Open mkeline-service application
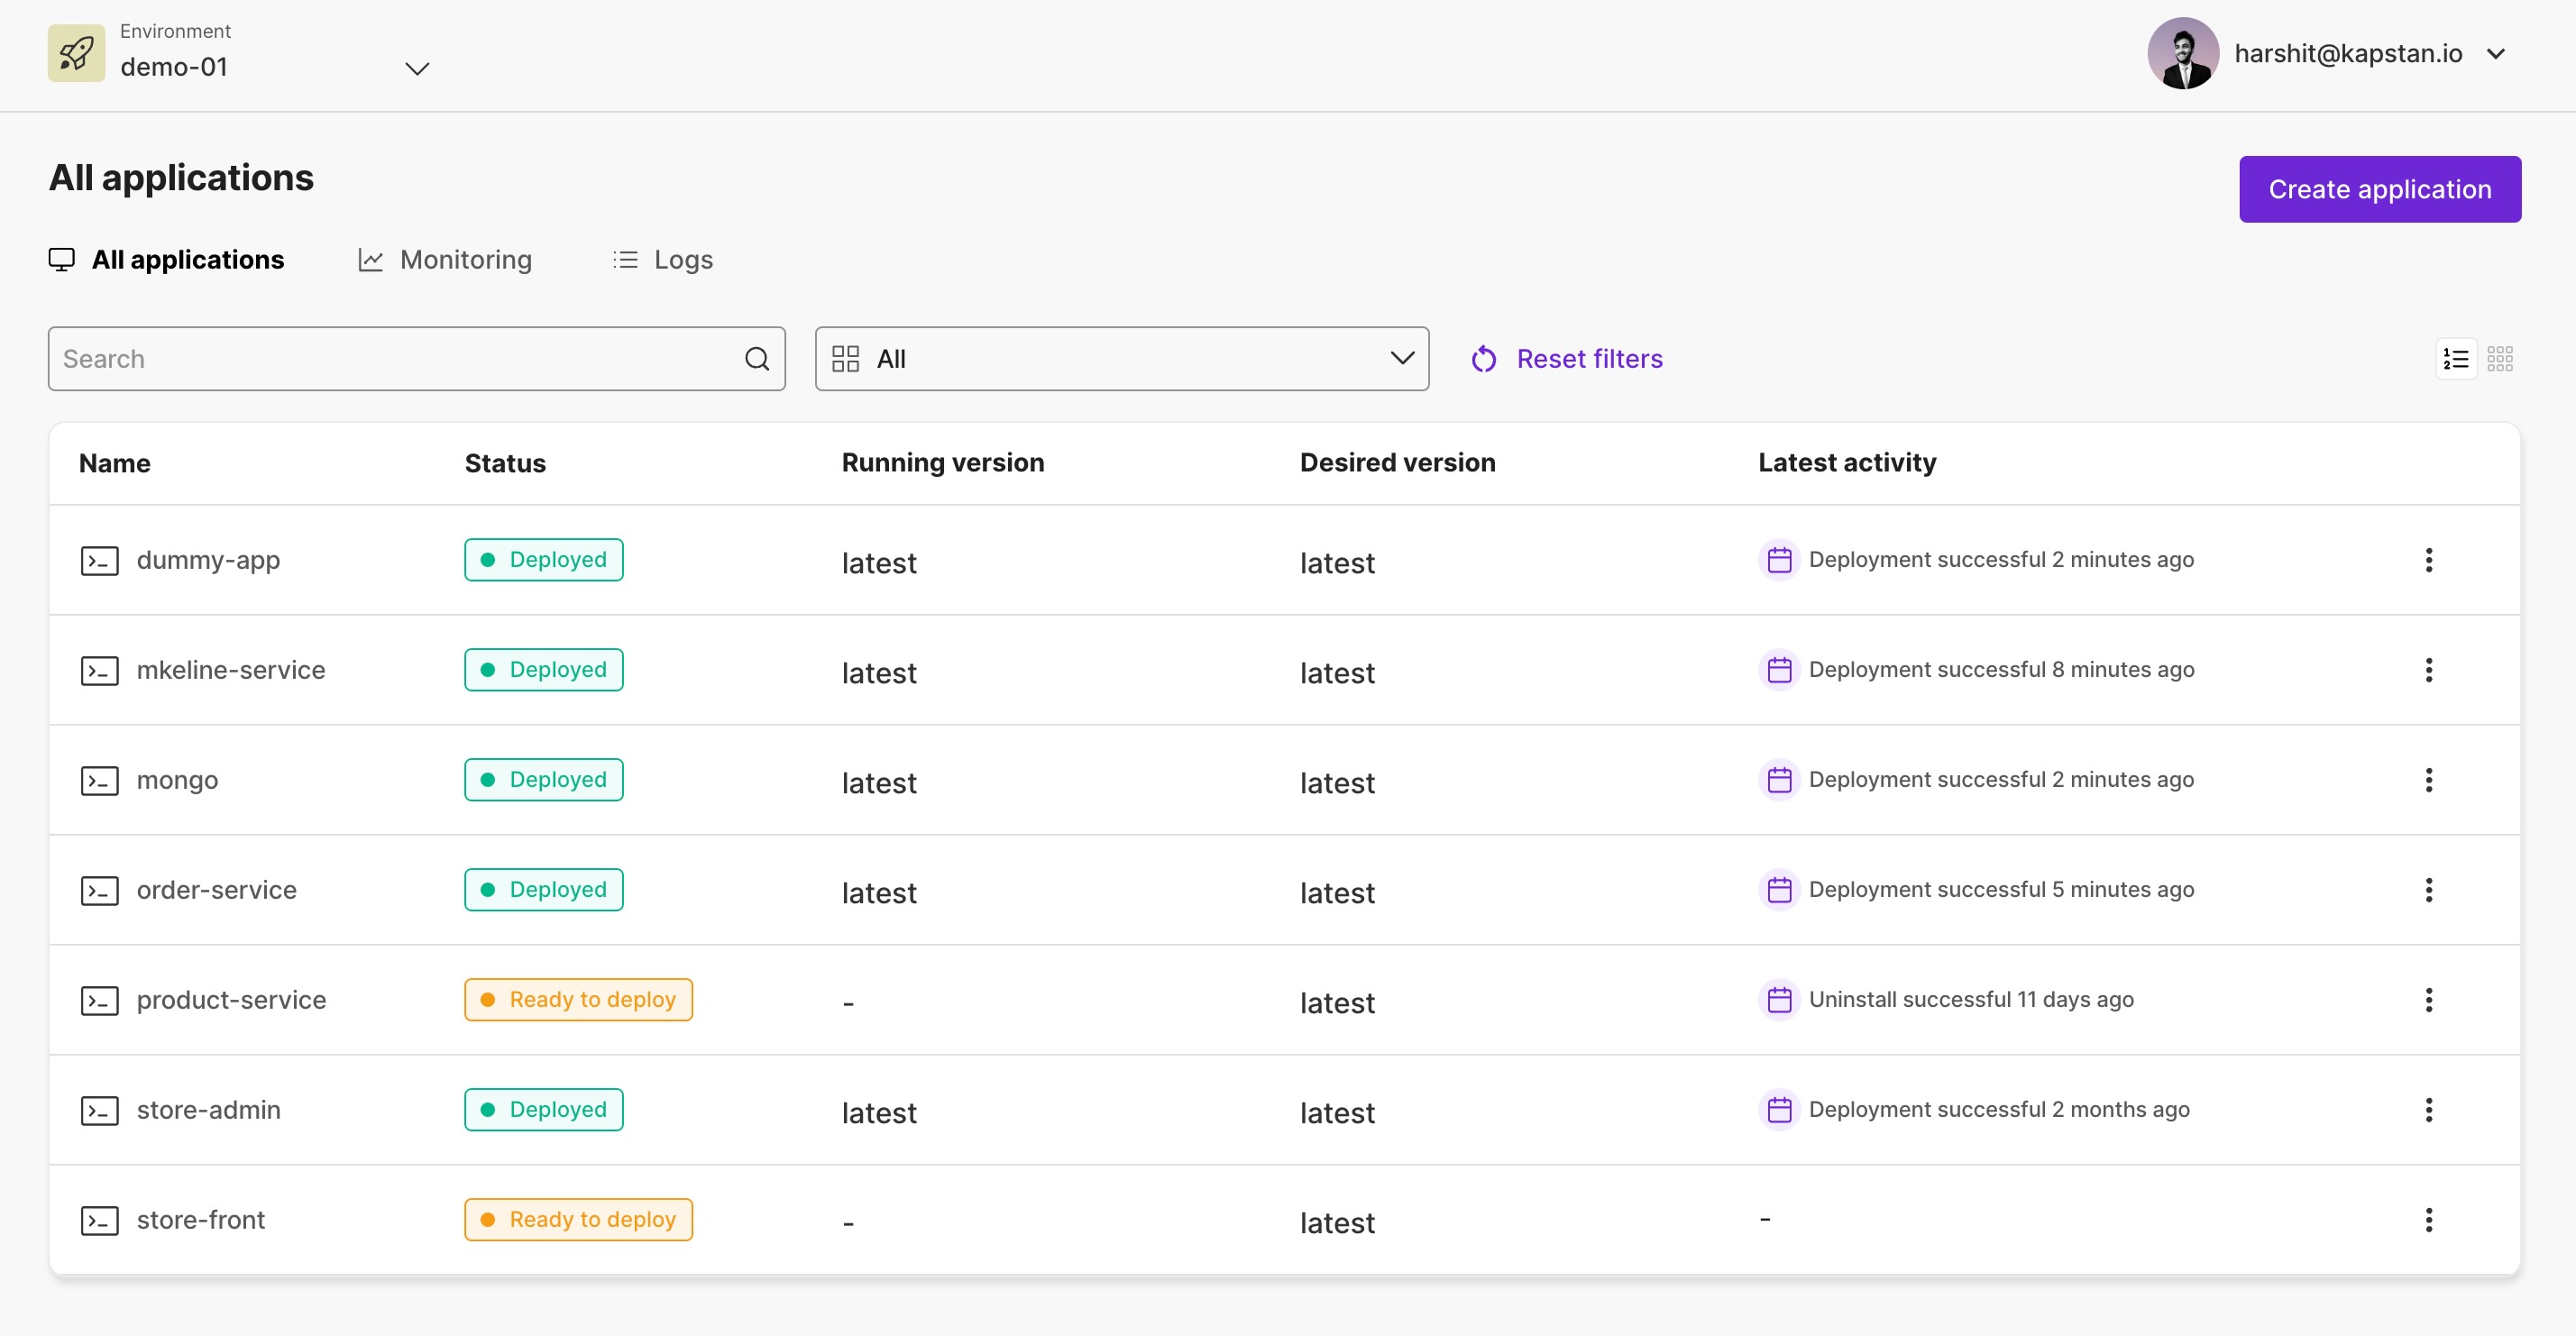Viewport: 2576px width, 1336px height. [231, 670]
